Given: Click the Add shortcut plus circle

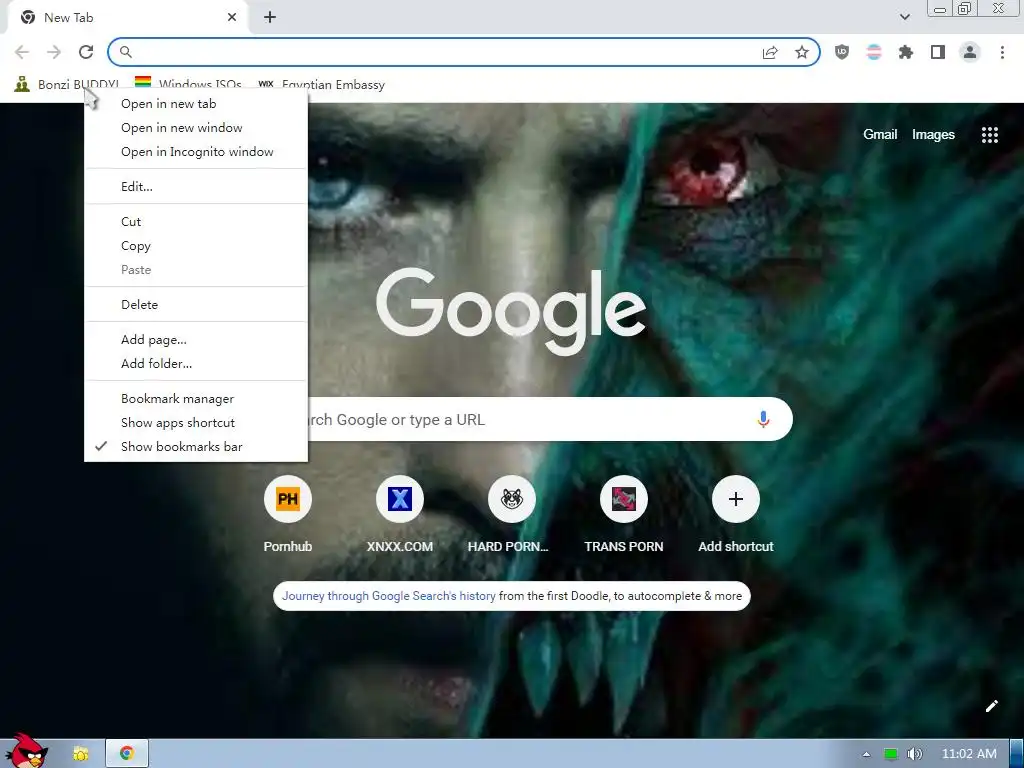Looking at the screenshot, I should 735,499.
